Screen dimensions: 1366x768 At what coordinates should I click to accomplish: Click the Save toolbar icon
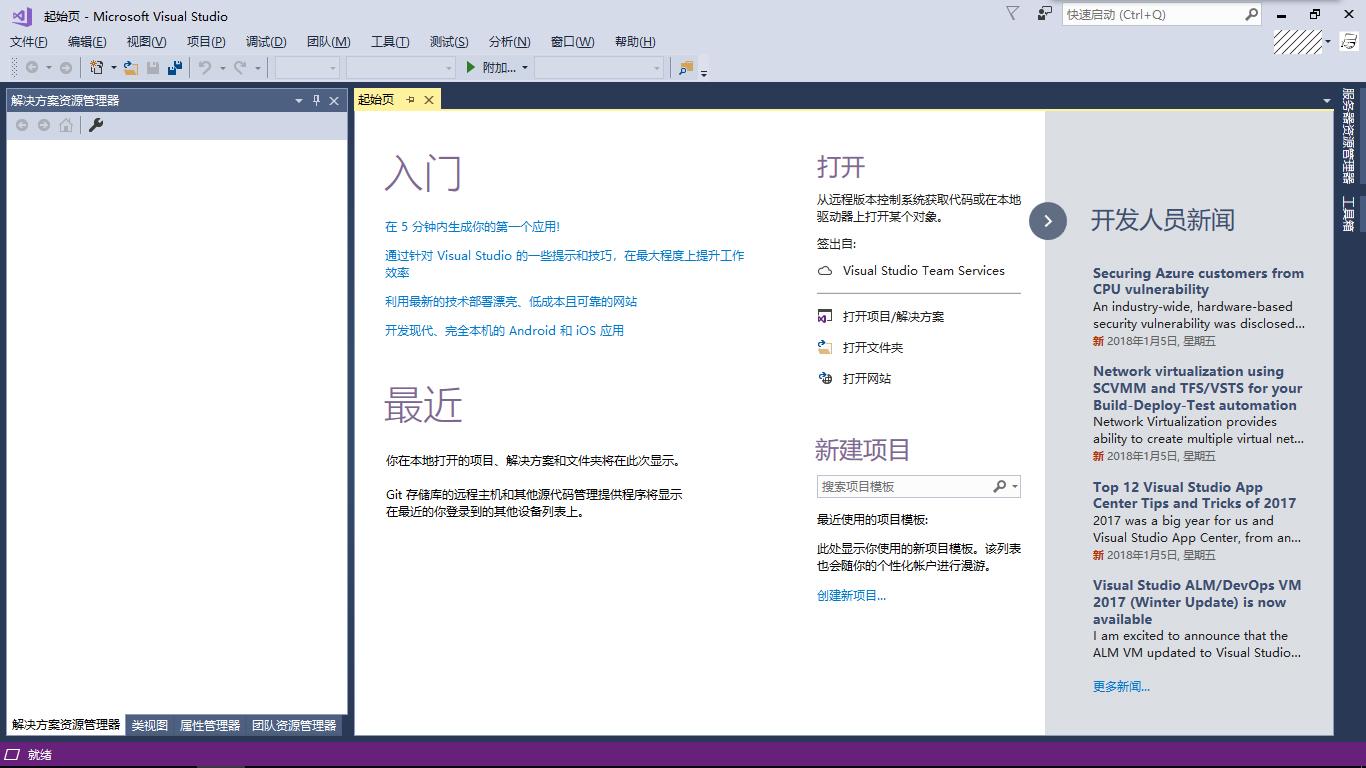coord(153,68)
